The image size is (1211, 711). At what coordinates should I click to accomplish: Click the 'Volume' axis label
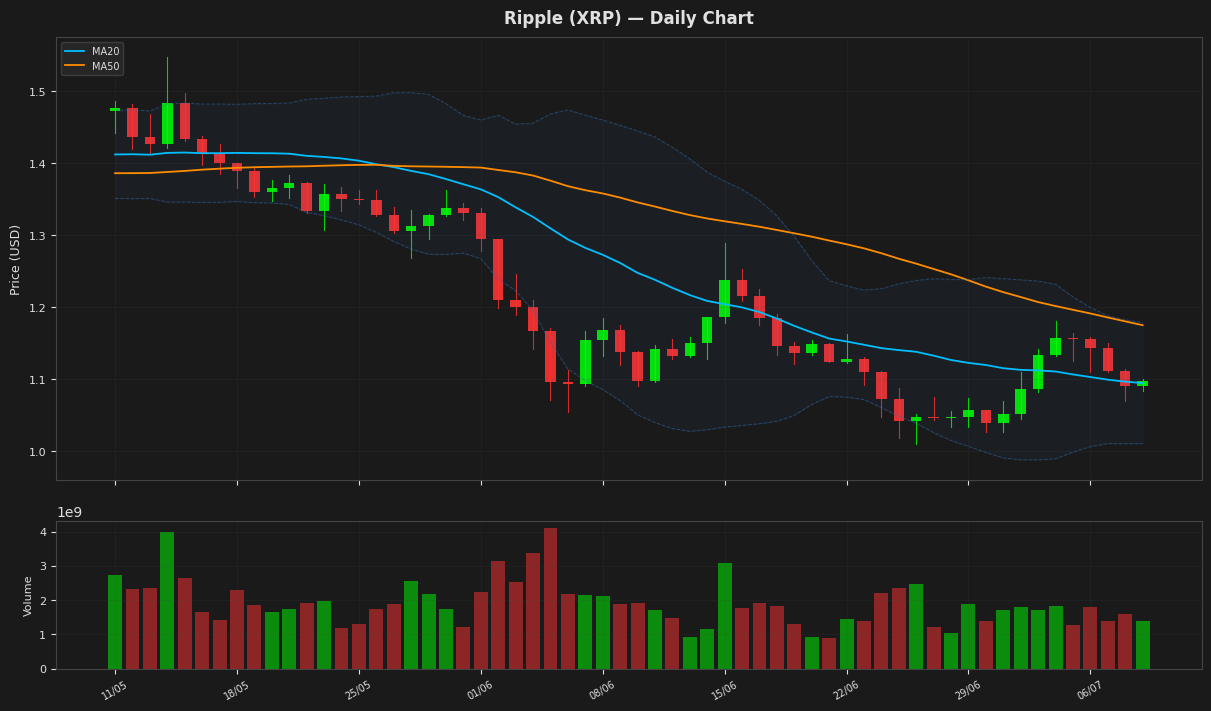coord(28,595)
